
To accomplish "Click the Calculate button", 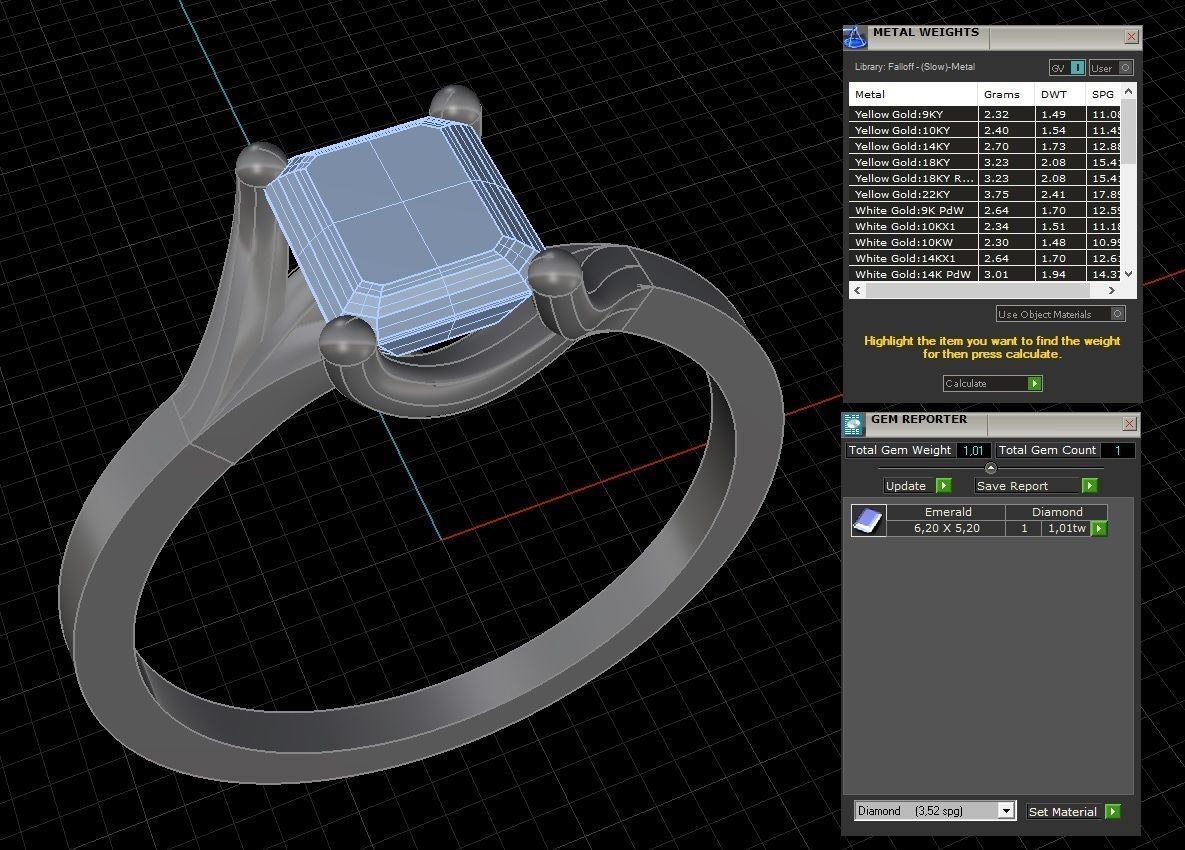I will click(x=992, y=384).
